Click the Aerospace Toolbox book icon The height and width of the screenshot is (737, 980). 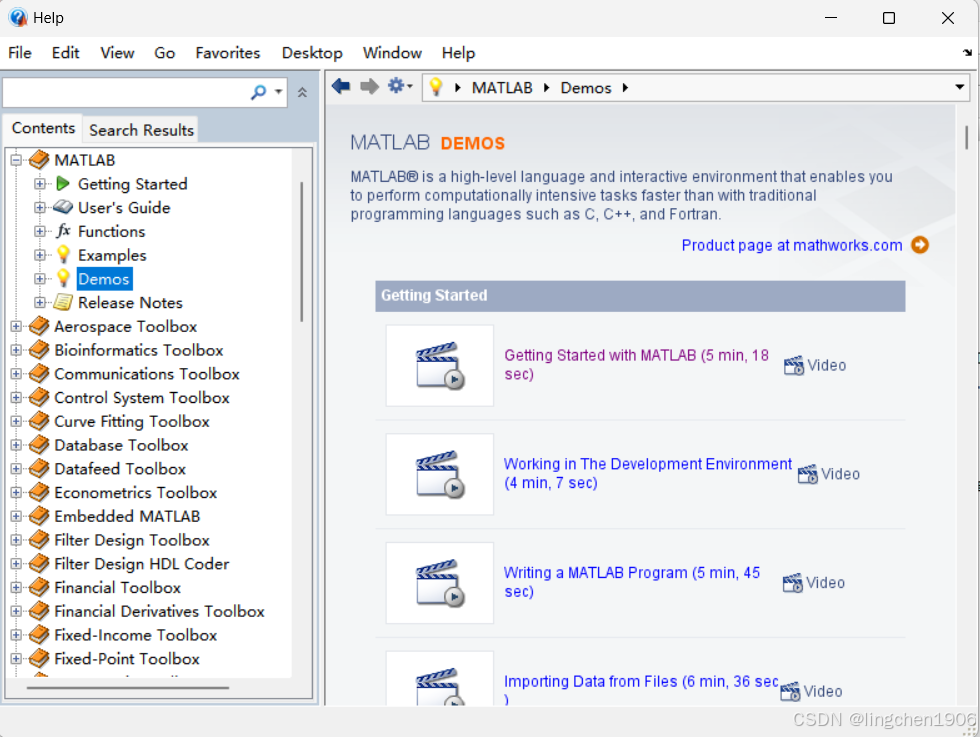click(x=39, y=326)
